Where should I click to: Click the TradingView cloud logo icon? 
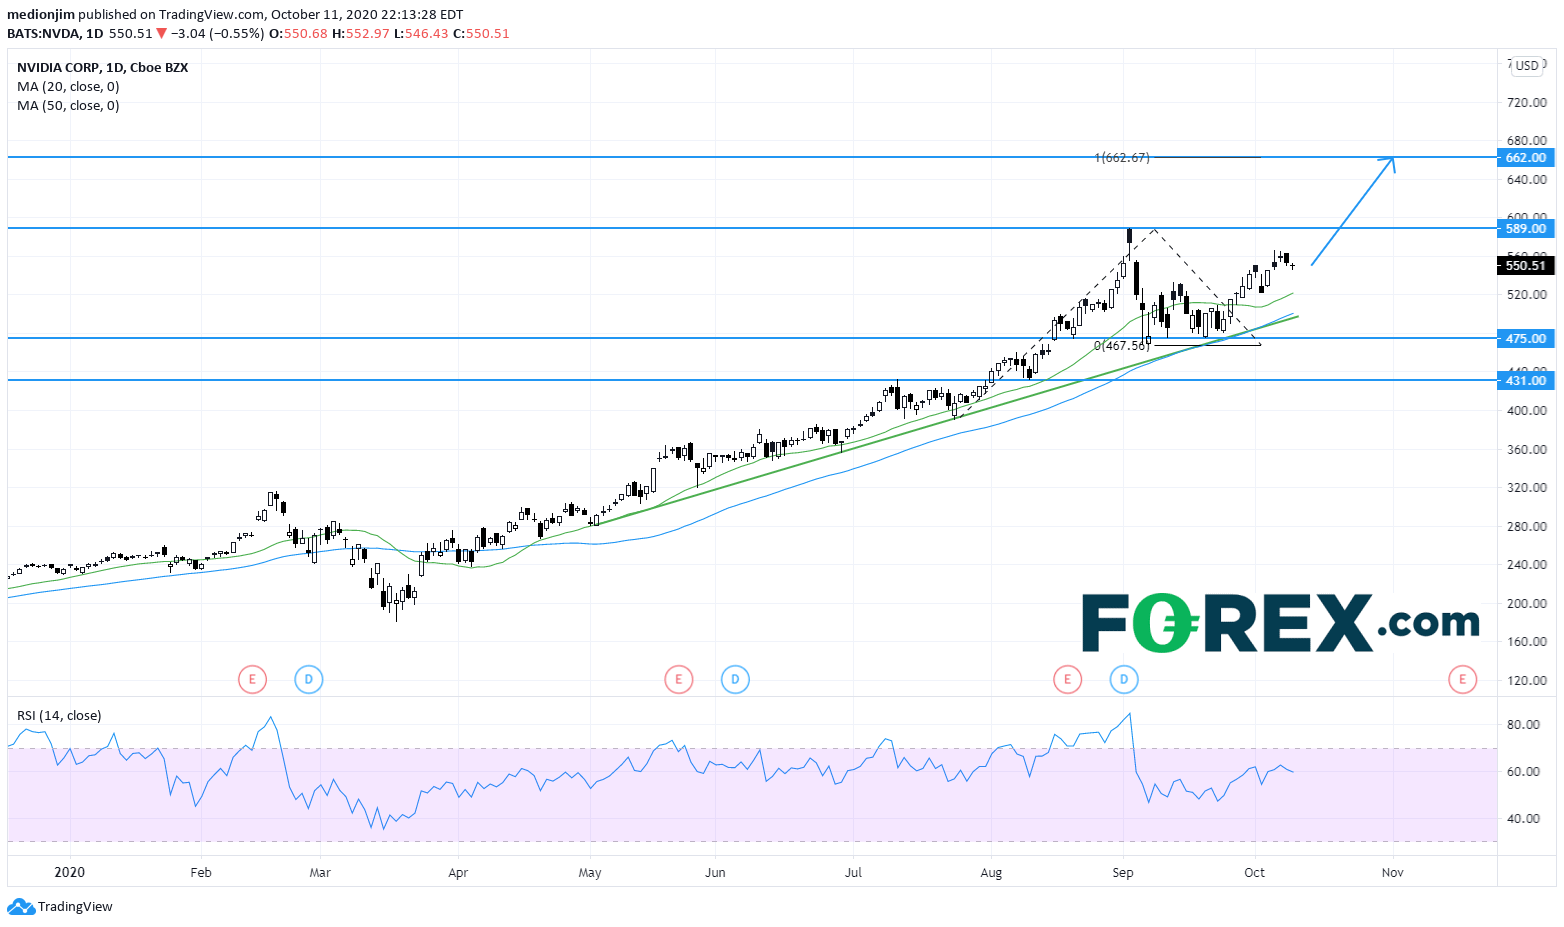point(20,907)
